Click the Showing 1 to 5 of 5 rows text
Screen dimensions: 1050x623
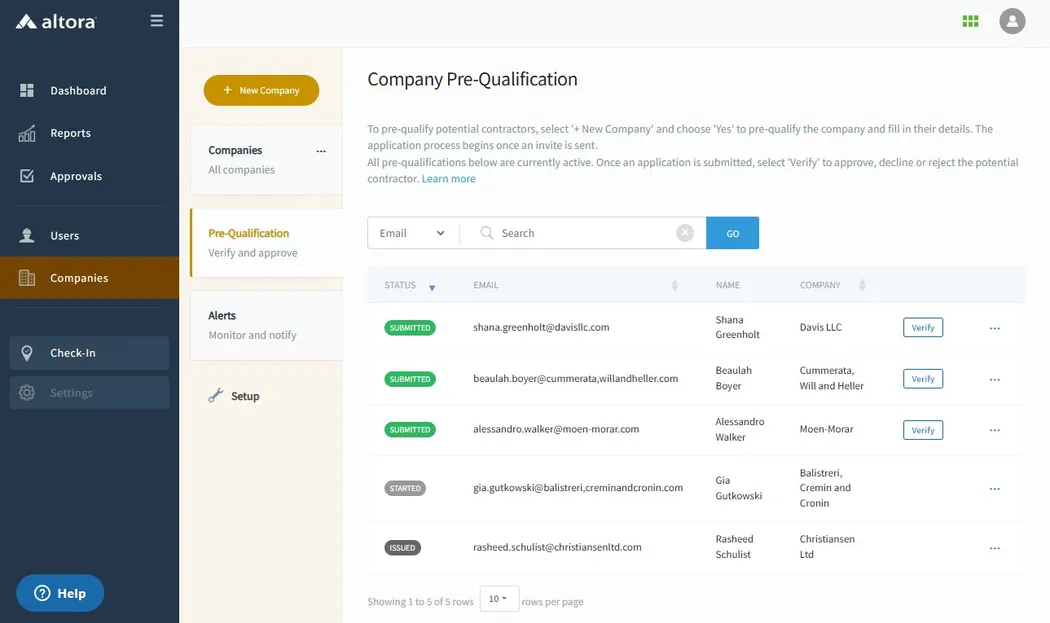[420, 602]
